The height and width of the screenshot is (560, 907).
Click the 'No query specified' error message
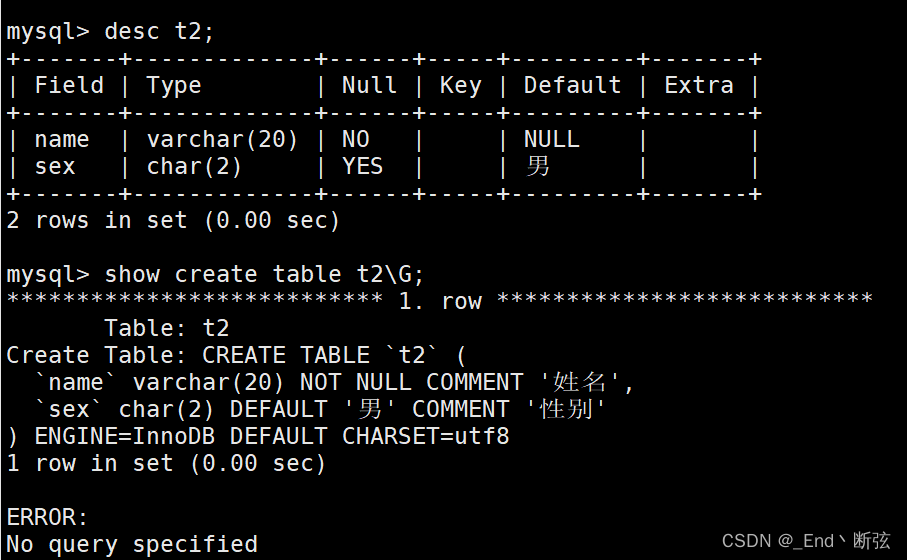(132, 544)
